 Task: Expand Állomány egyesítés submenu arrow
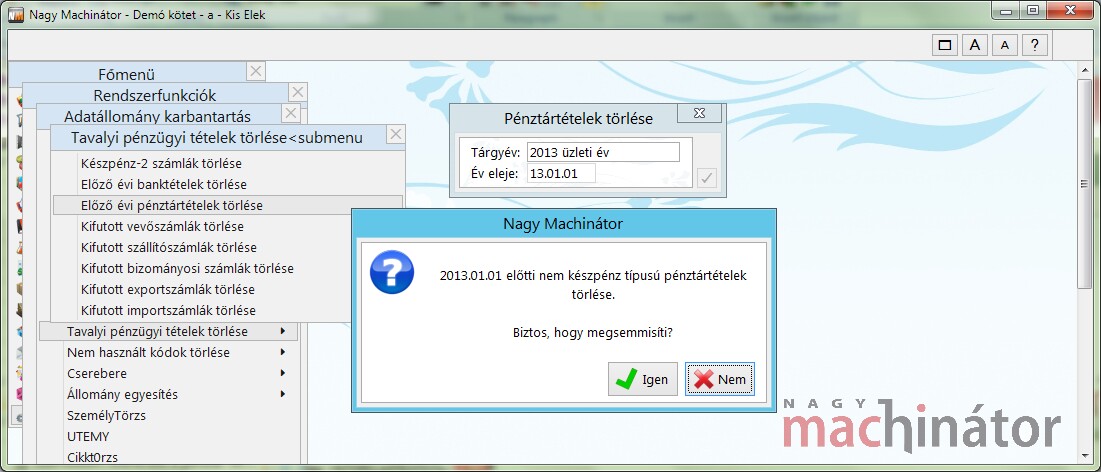[x=283, y=394]
